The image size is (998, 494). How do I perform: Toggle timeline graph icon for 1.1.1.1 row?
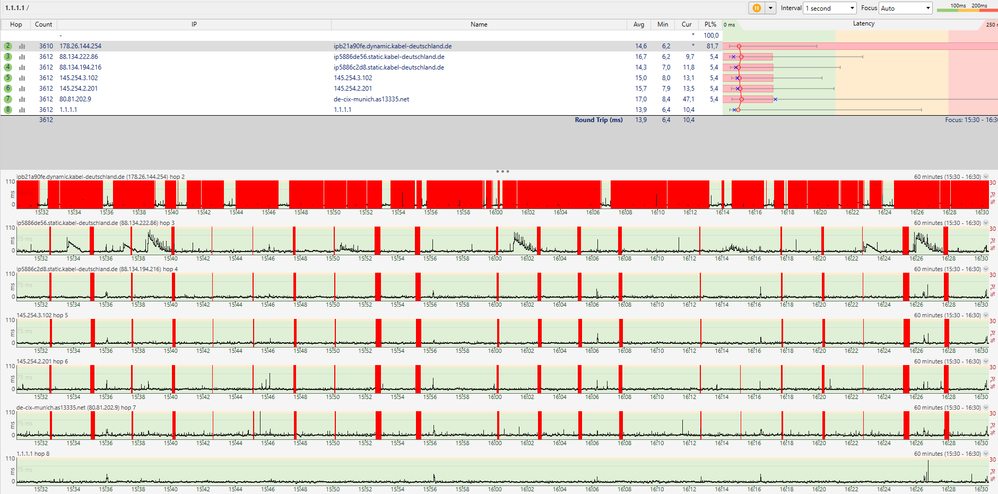(22, 109)
